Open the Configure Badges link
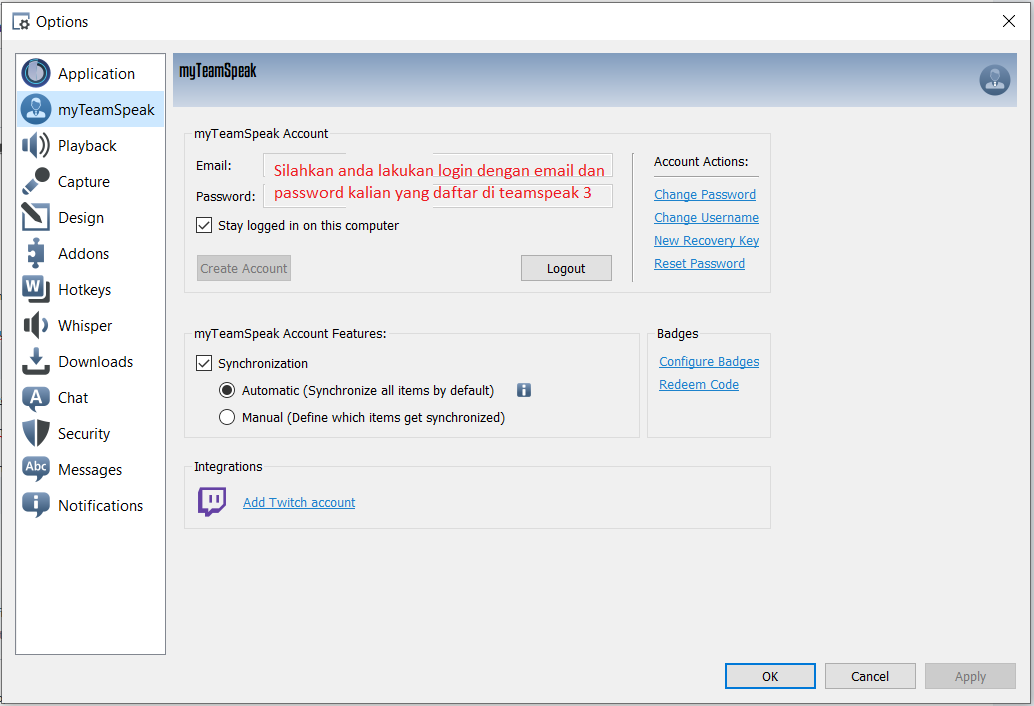Image resolution: width=1034 pixels, height=706 pixels. 709,361
